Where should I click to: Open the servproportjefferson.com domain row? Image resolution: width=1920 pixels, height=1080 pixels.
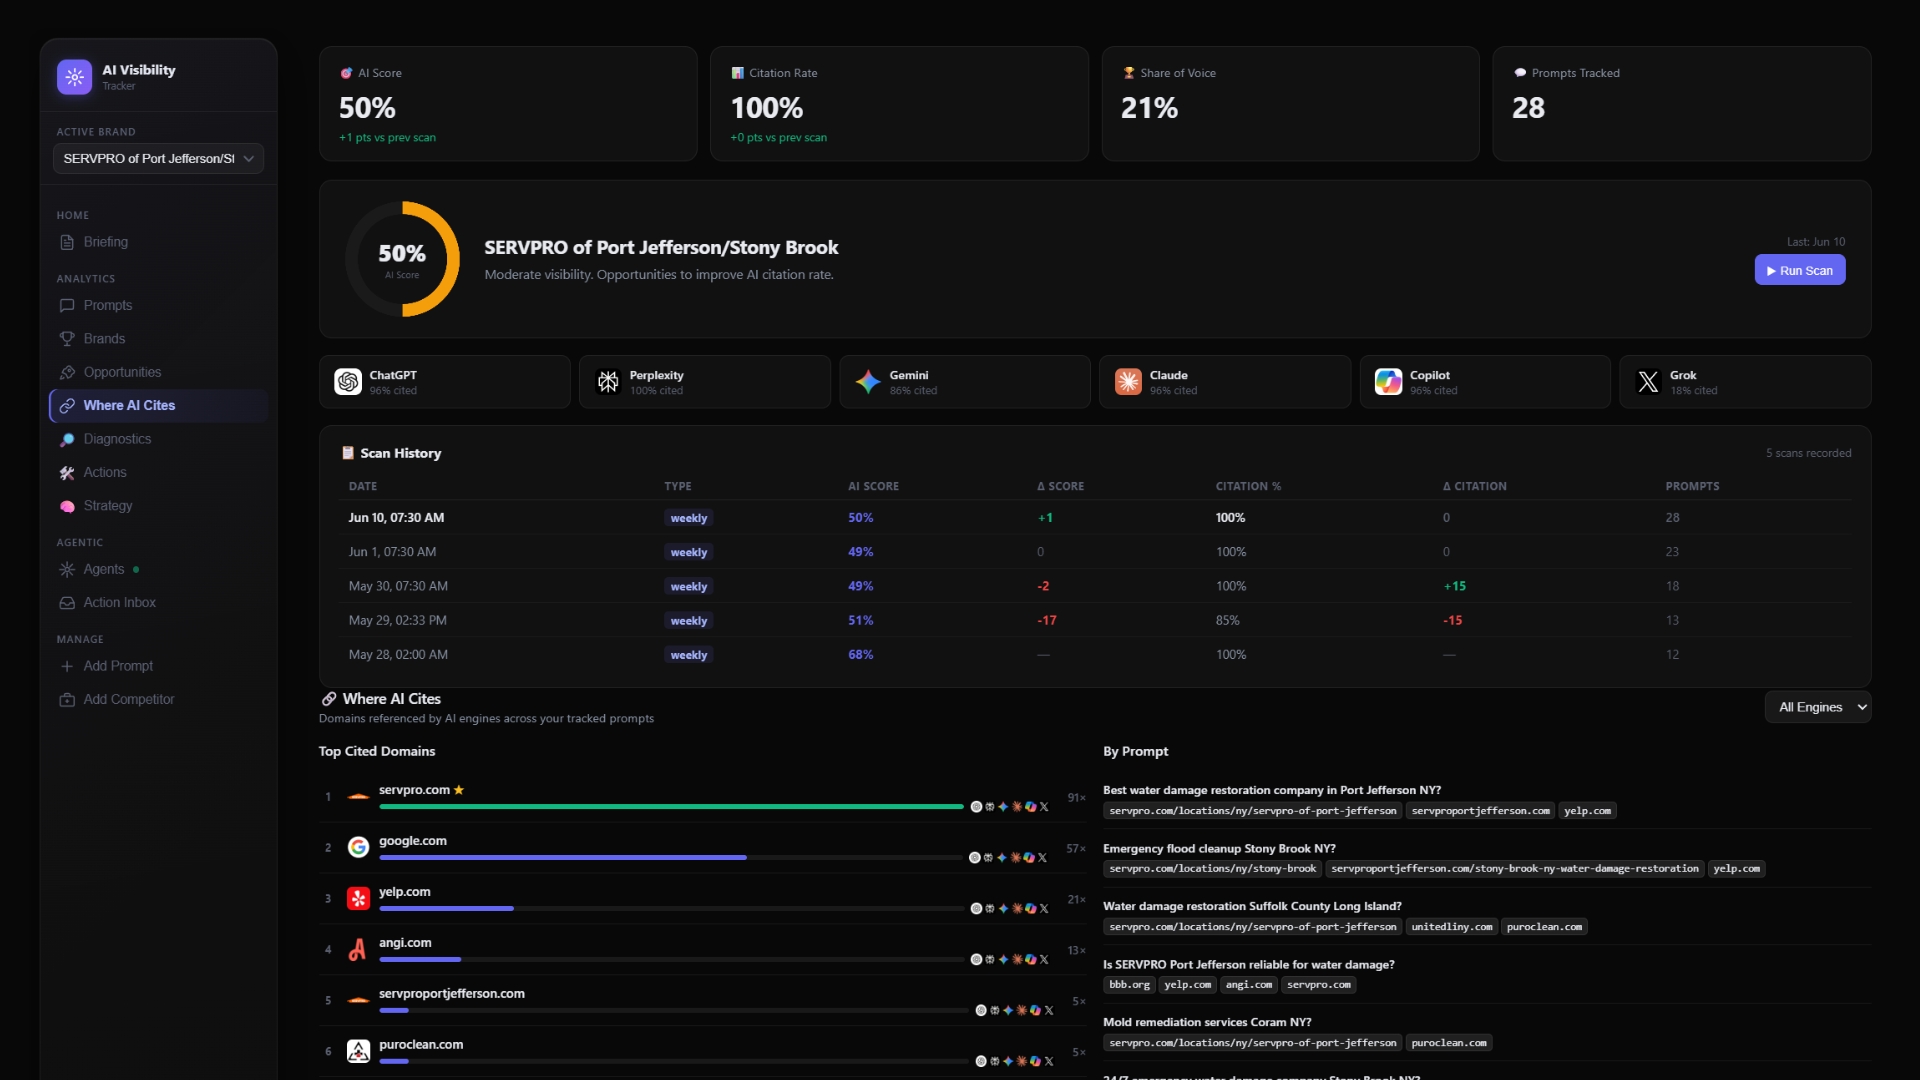[703, 1001]
